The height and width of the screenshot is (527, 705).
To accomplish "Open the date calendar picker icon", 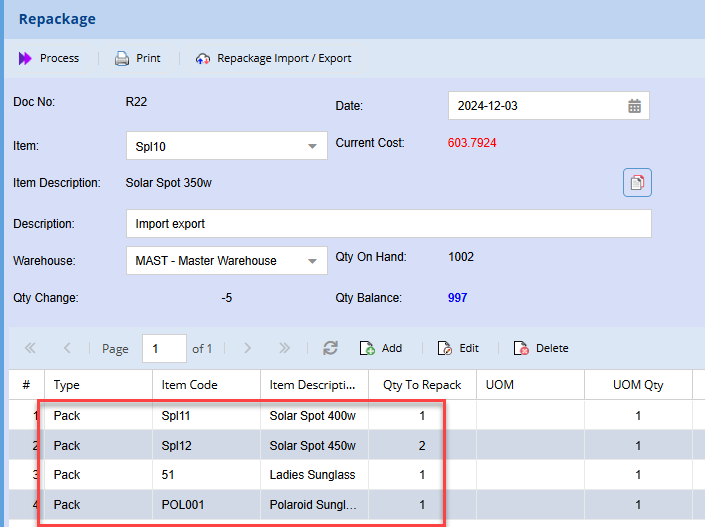I will pos(634,106).
